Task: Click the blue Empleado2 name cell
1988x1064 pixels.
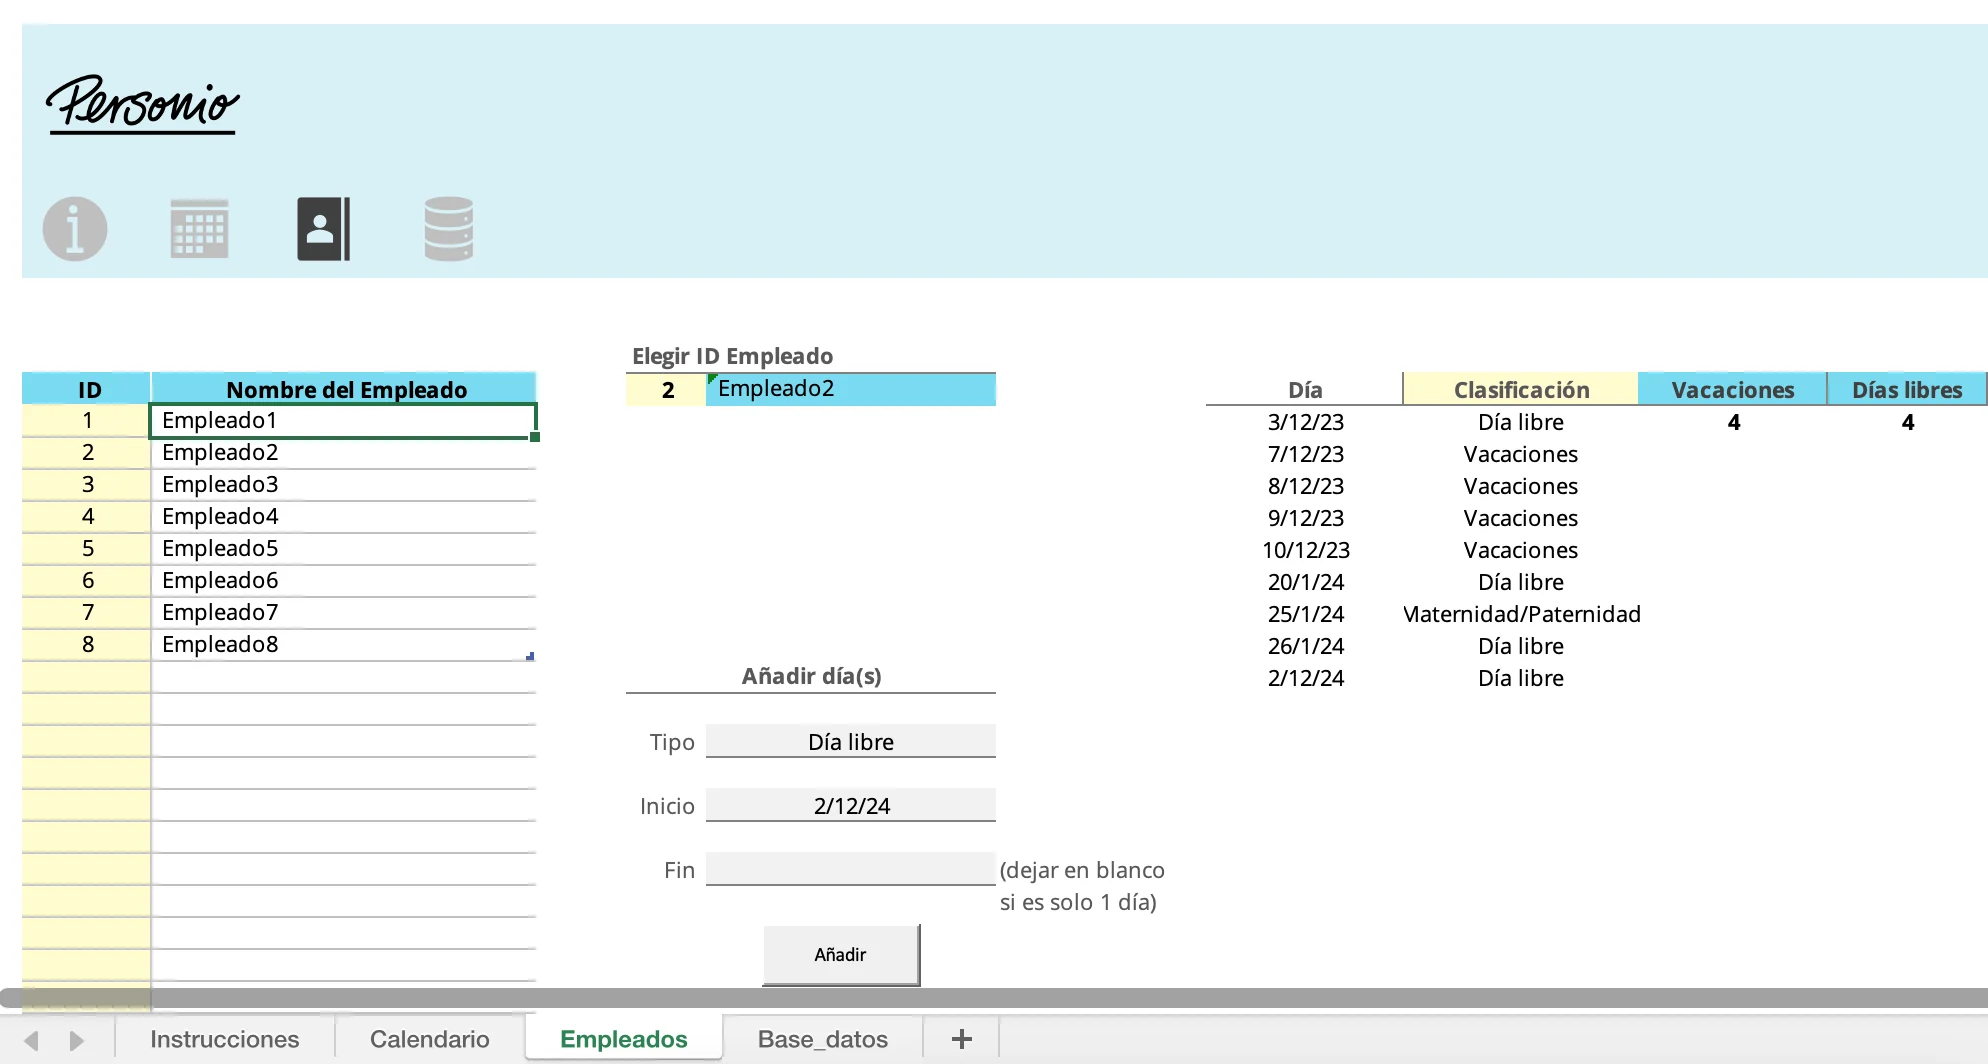Action: (851, 390)
